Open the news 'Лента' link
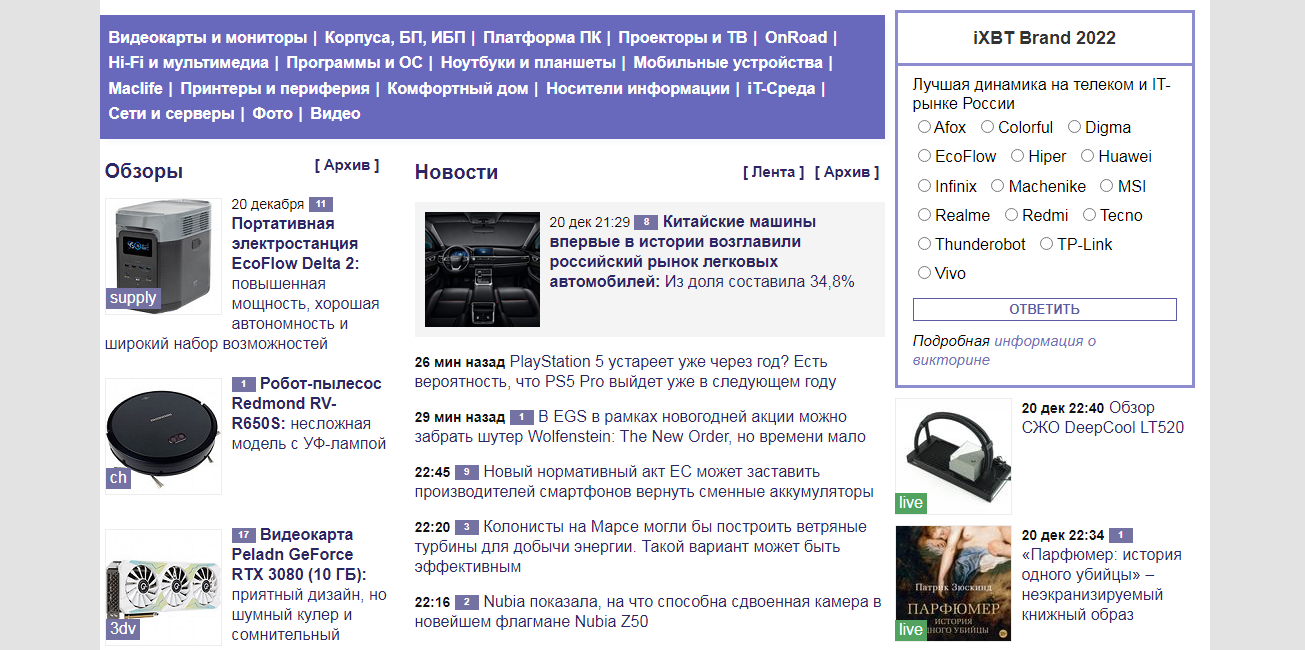This screenshot has width=1305, height=650. coord(773,172)
